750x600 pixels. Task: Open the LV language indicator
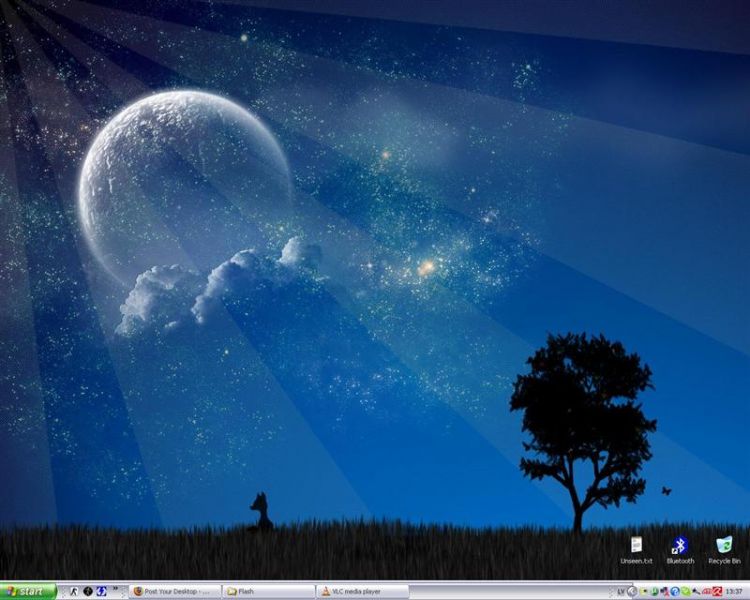tap(621, 591)
